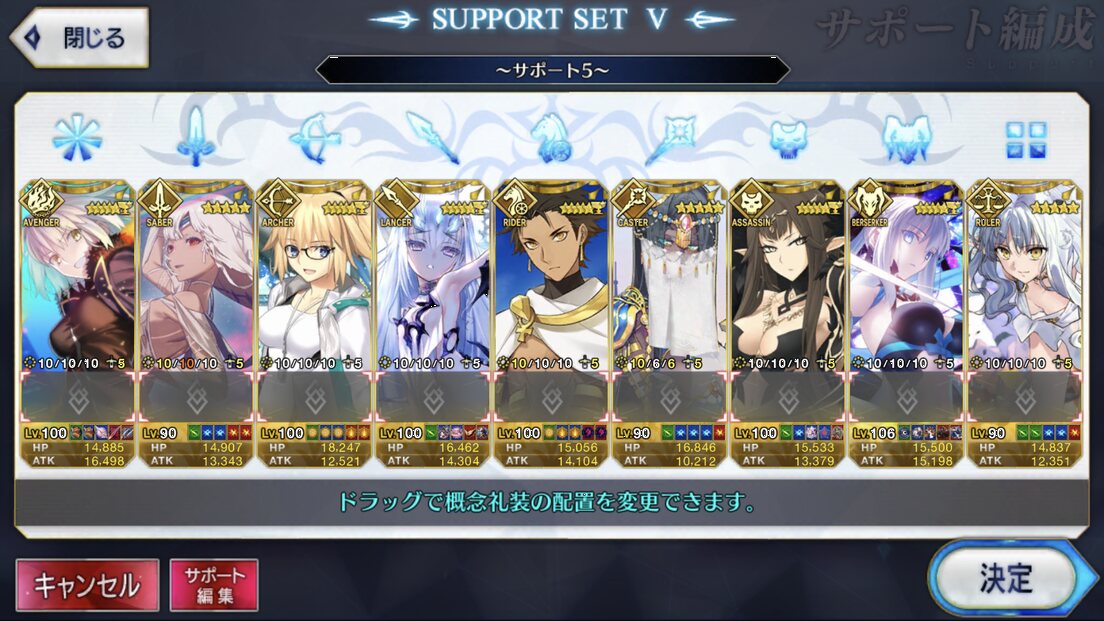Click the empty craft essence slot under Caster
The height and width of the screenshot is (621, 1104).
pyautogui.click(x=670, y=398)
